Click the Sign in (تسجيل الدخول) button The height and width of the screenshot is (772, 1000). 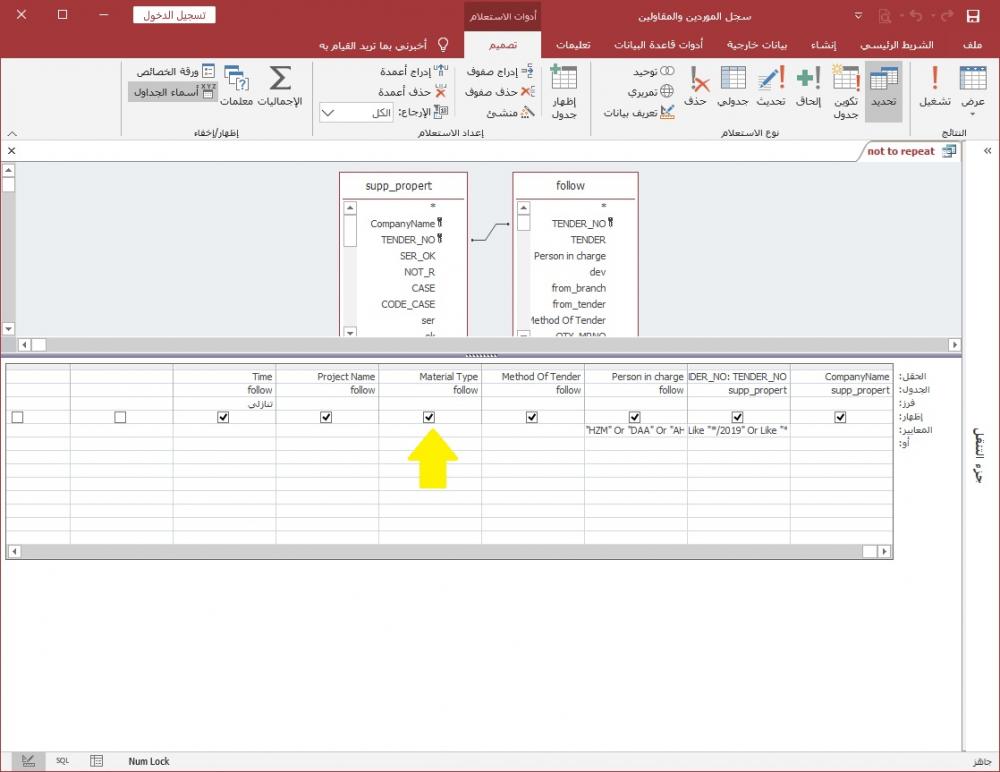(174, 16)
